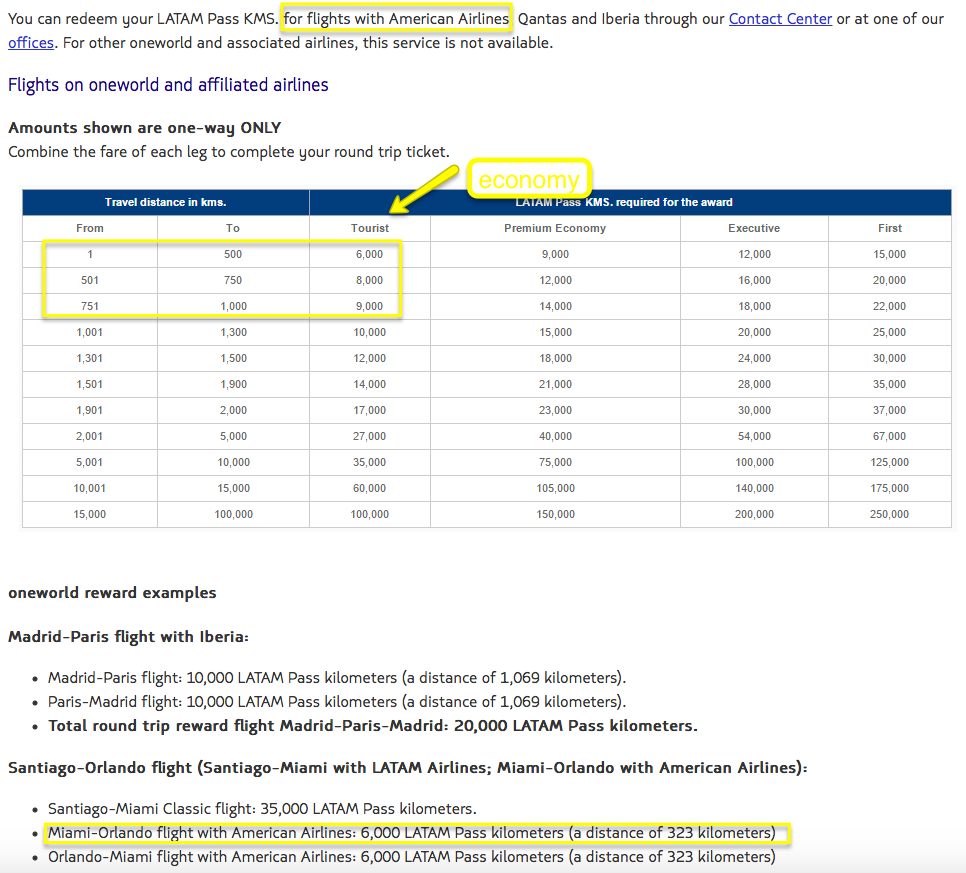Select 'Amounts shown are one-way ONLY' text
Screen dimensions: 966x873
144,128
